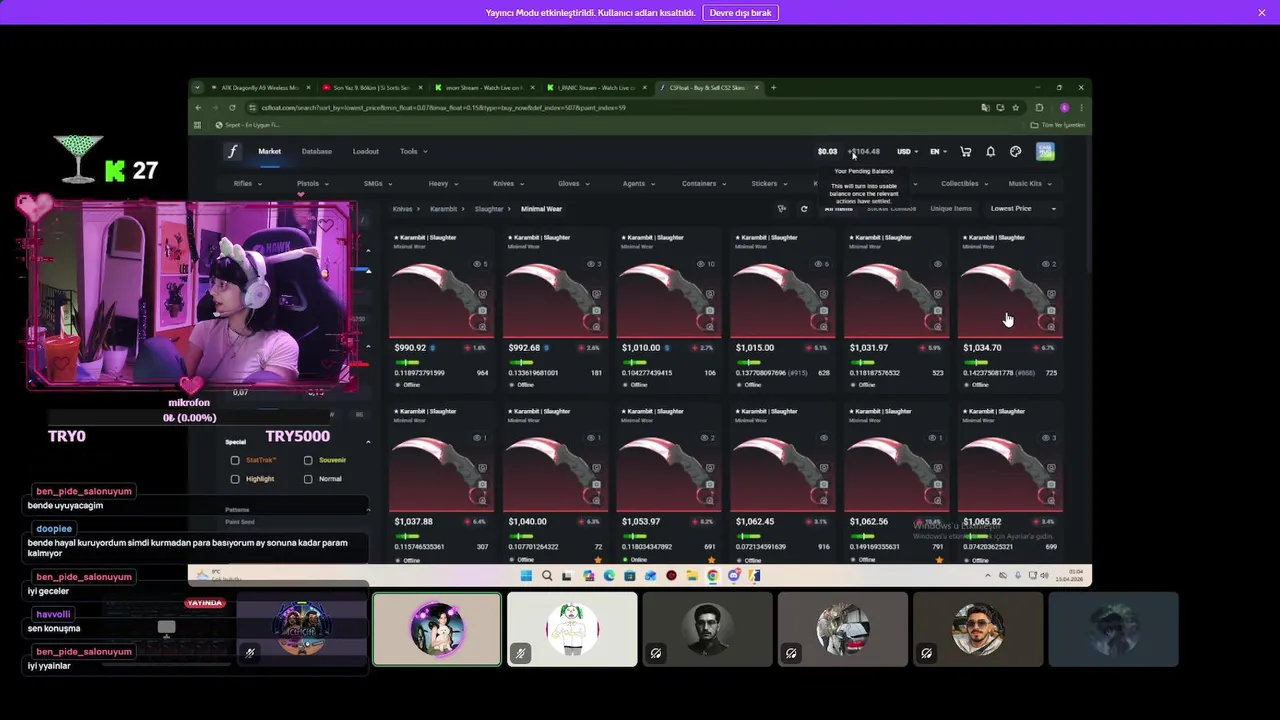Dismiss the purple streamer mode banner
1280x720 pixels.
coord(1262,13)
